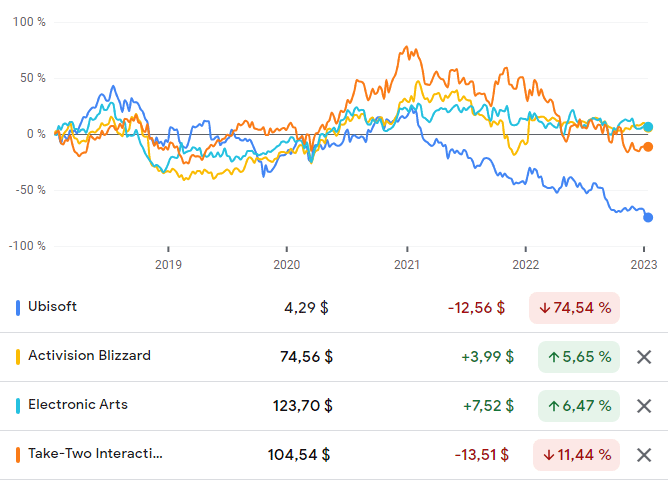The width and height of the screenshot is (668, 480).
Task: Remove Take-Two Interactive from comparison
Action: [644, 455]
